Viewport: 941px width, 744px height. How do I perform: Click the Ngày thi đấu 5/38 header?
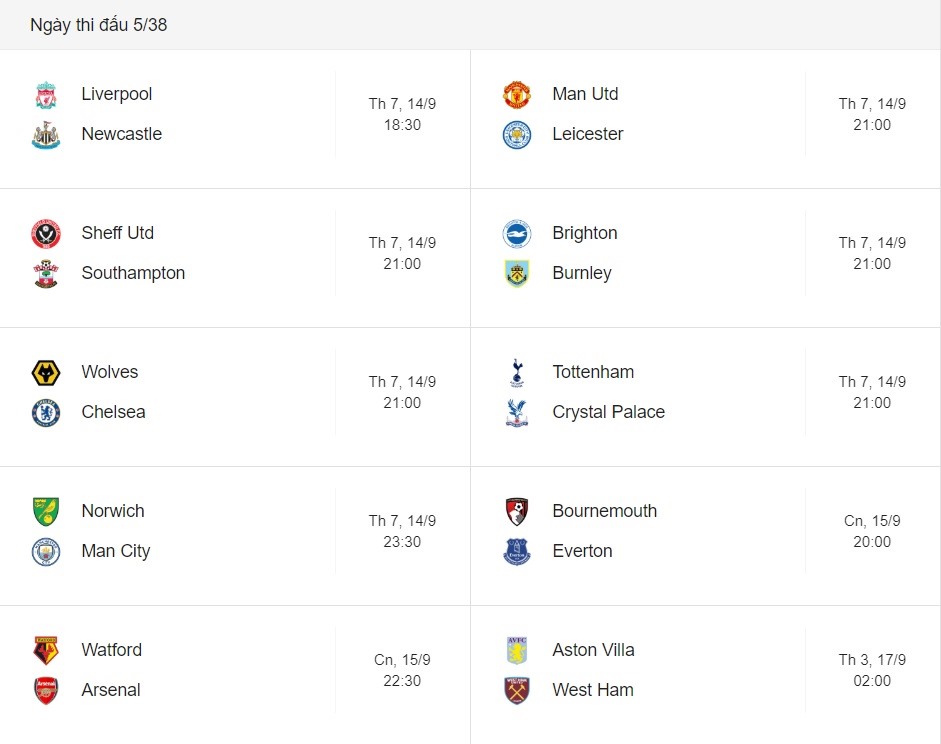98,25
